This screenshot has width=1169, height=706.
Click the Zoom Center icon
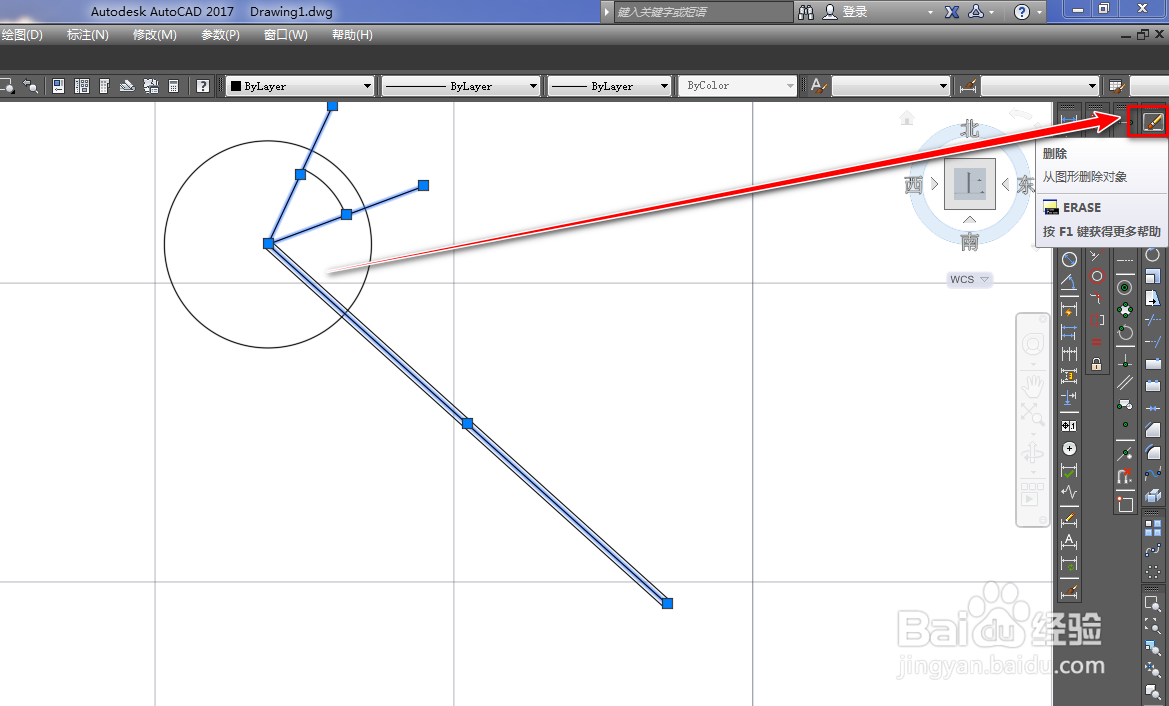(x=1153, y=669)
